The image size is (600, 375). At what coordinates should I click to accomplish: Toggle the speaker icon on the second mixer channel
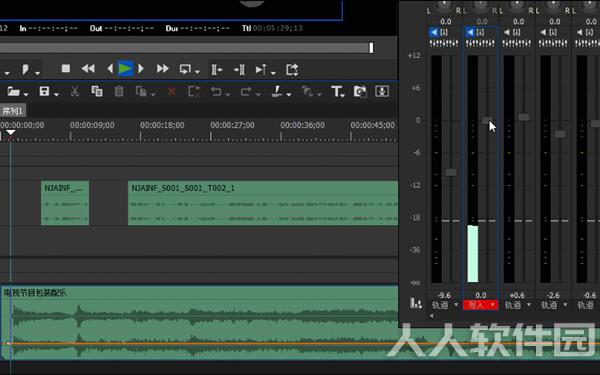tap(470, 33)
